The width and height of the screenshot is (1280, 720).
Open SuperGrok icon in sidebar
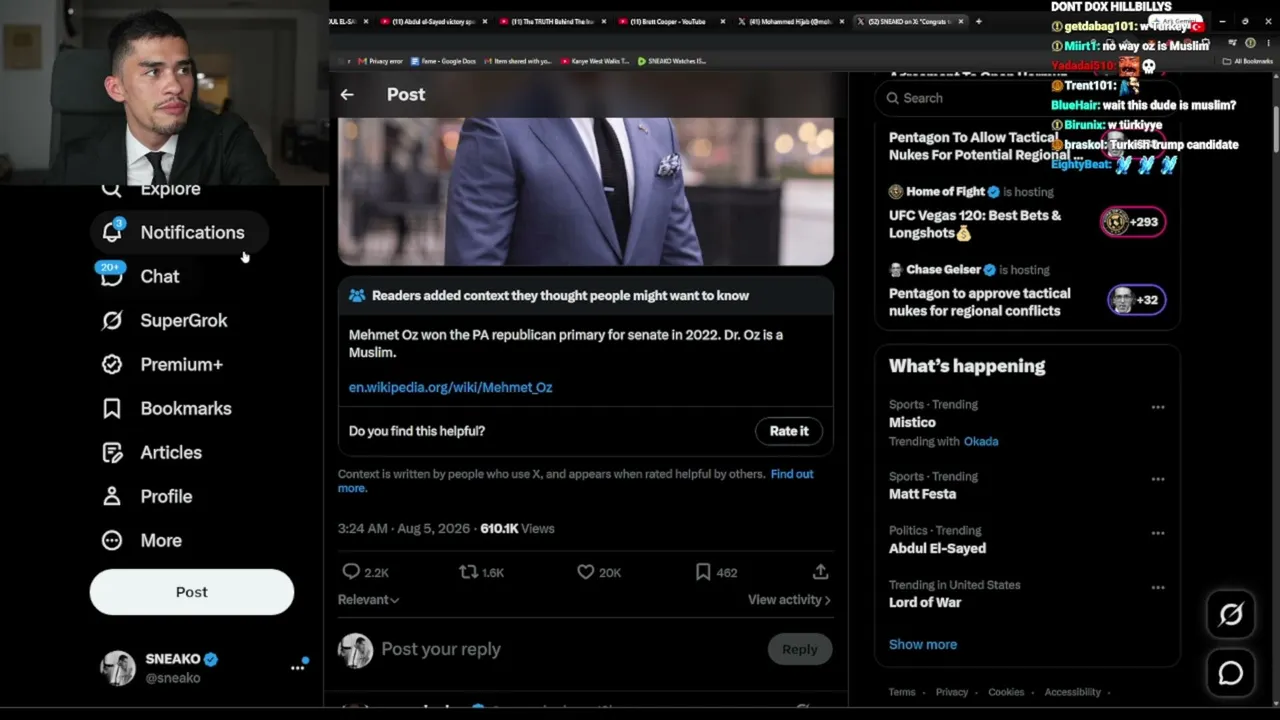(x=112, y=320)
